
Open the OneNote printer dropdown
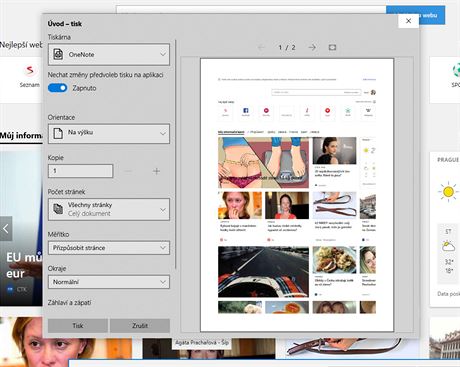tap(109, 54)
